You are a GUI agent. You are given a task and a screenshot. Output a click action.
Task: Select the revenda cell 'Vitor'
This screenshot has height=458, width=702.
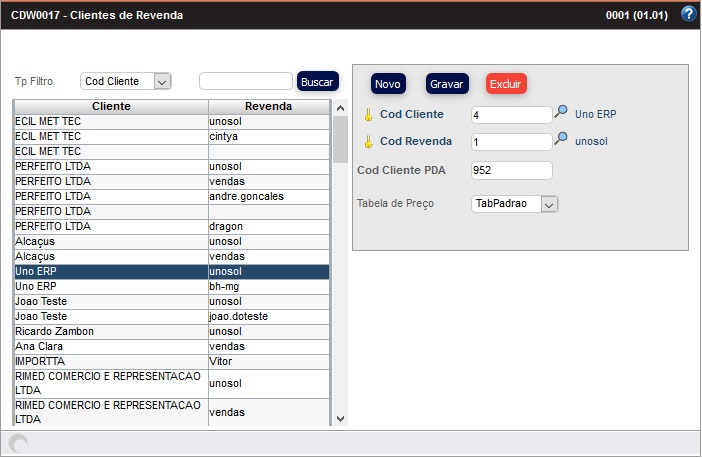(x=269, y=362)
